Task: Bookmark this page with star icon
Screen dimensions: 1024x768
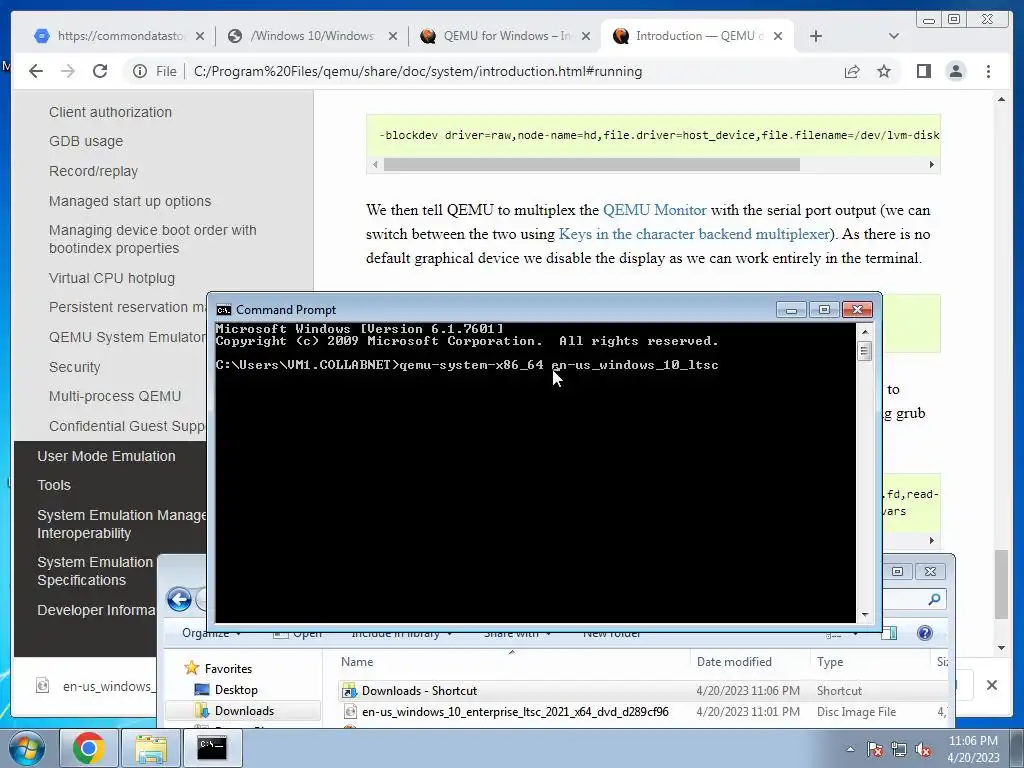Action: pyautogui.click(x=884, y=71)
